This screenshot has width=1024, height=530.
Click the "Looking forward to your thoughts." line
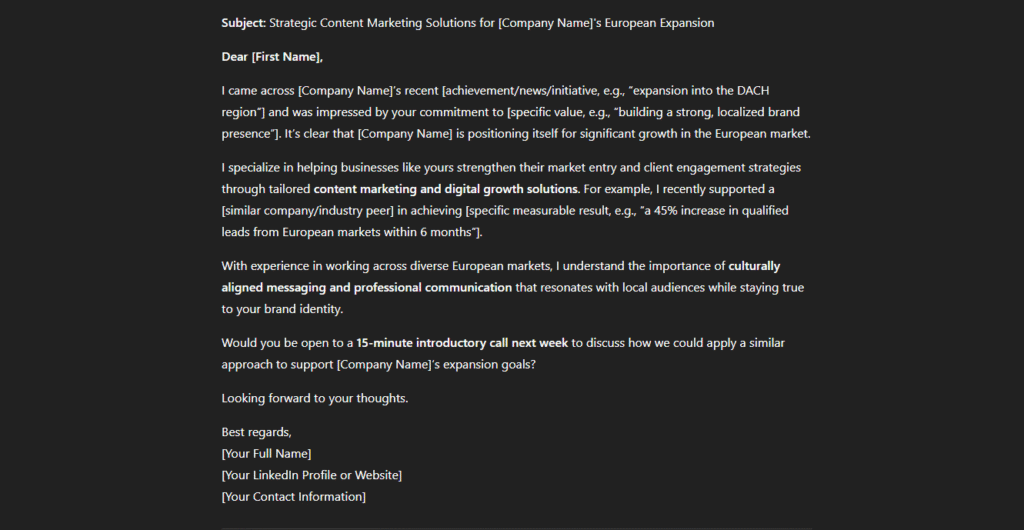coord(315,398)
